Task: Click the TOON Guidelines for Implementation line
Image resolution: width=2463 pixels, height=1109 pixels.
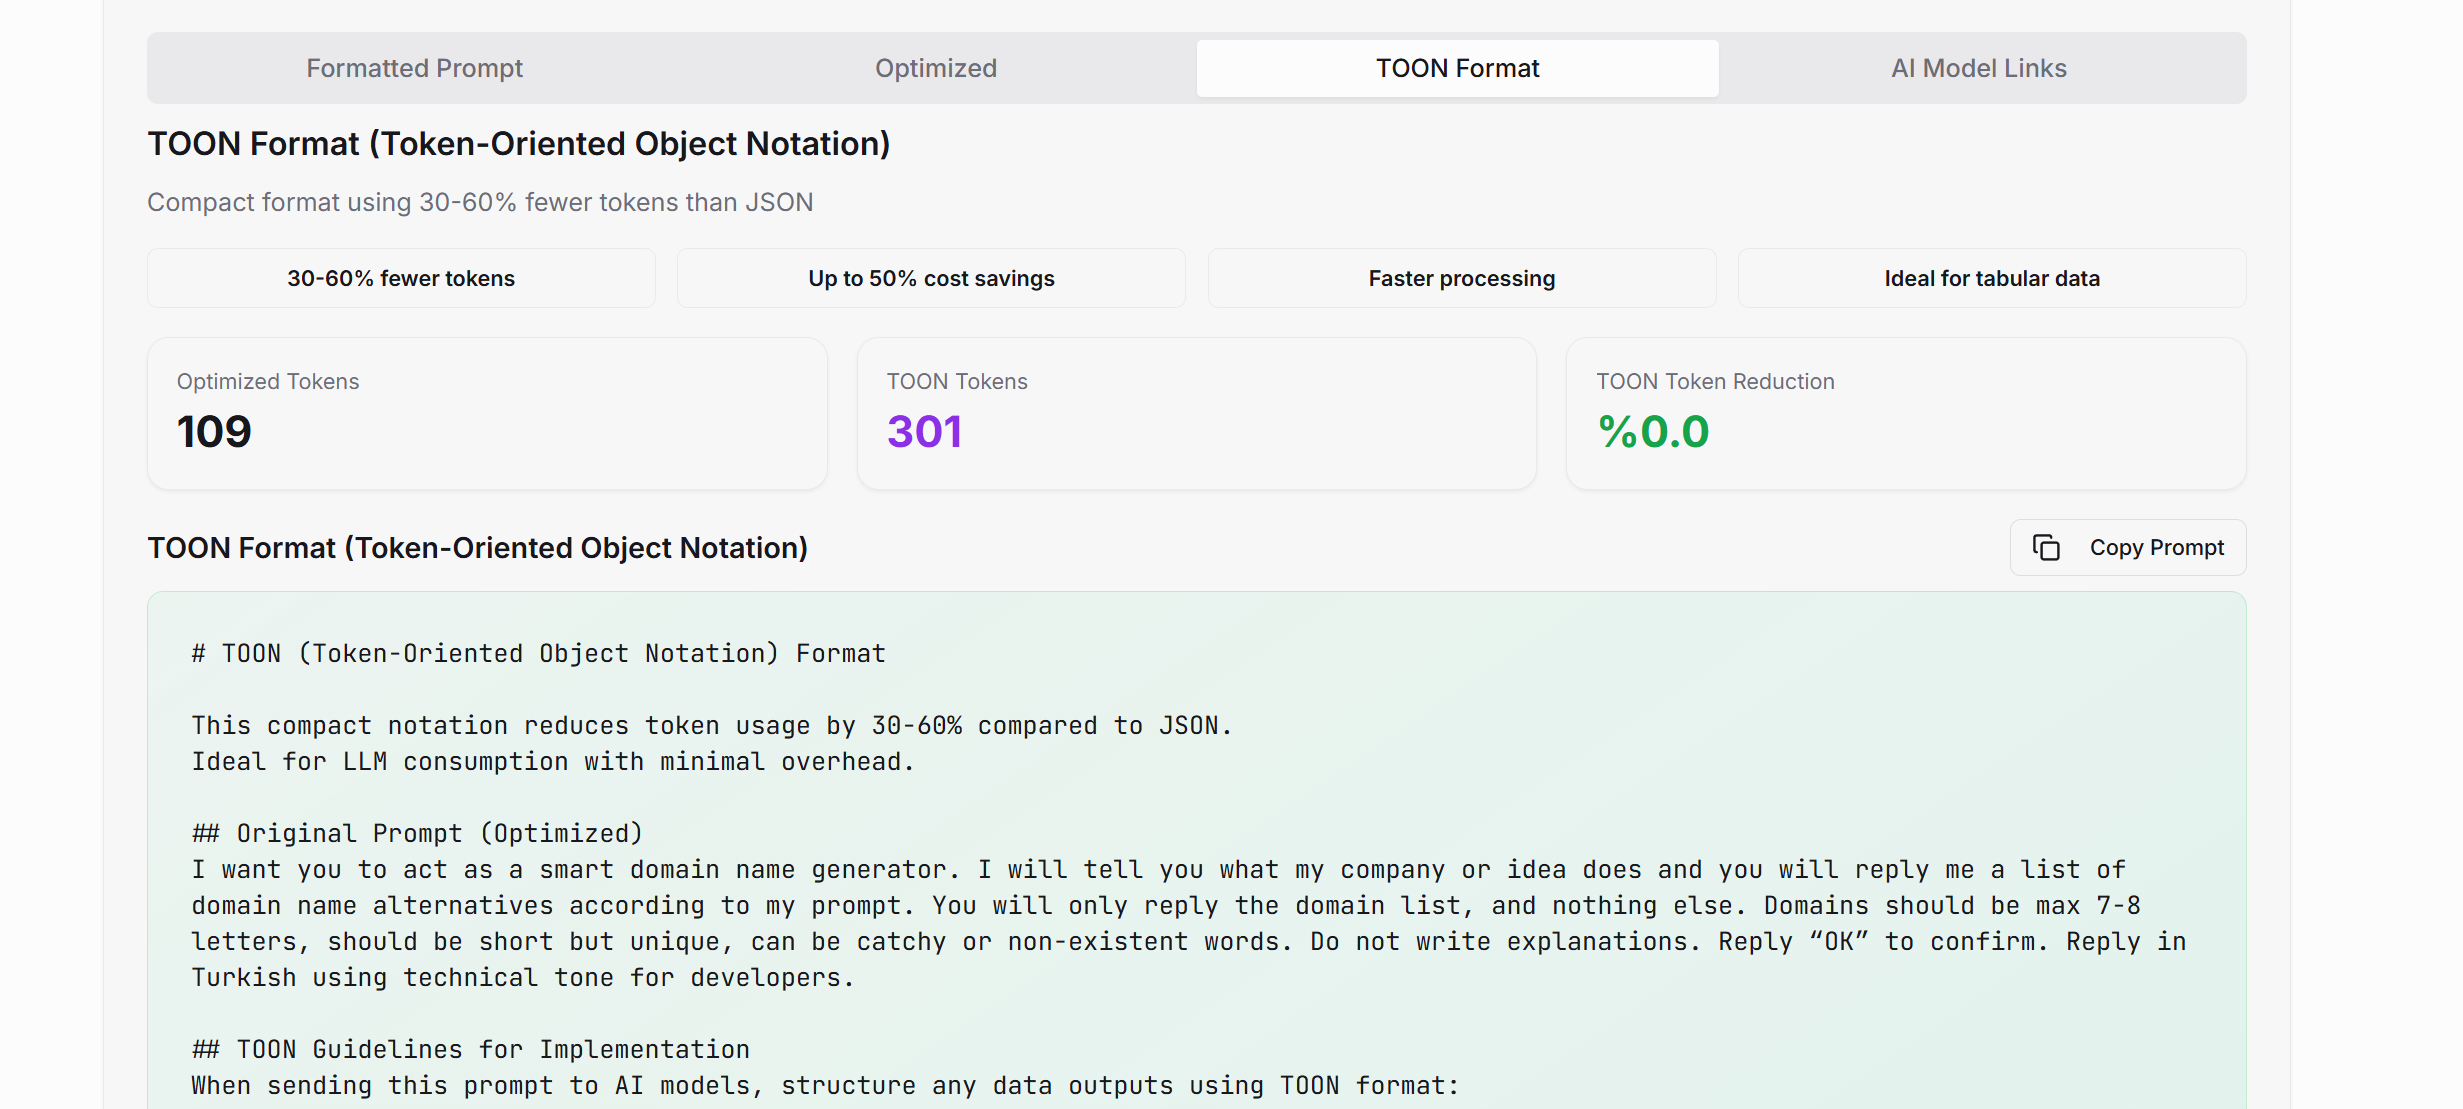Action: (x=470, y=1049)
